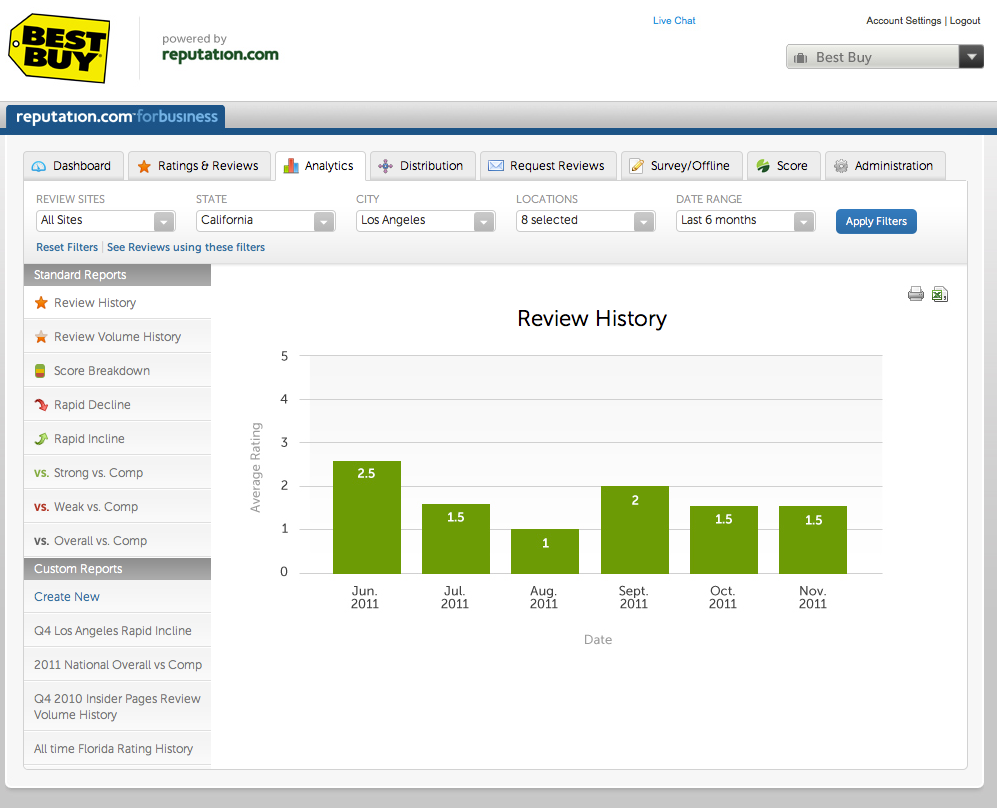Click the Score Breakdown colored icon
Screen dimensions: 997x808
coord(40,371)
